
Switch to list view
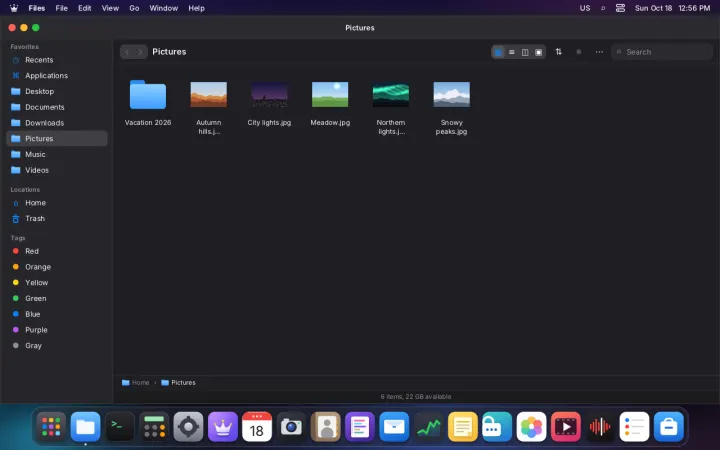pyautogui.click(x=512, y=52)
